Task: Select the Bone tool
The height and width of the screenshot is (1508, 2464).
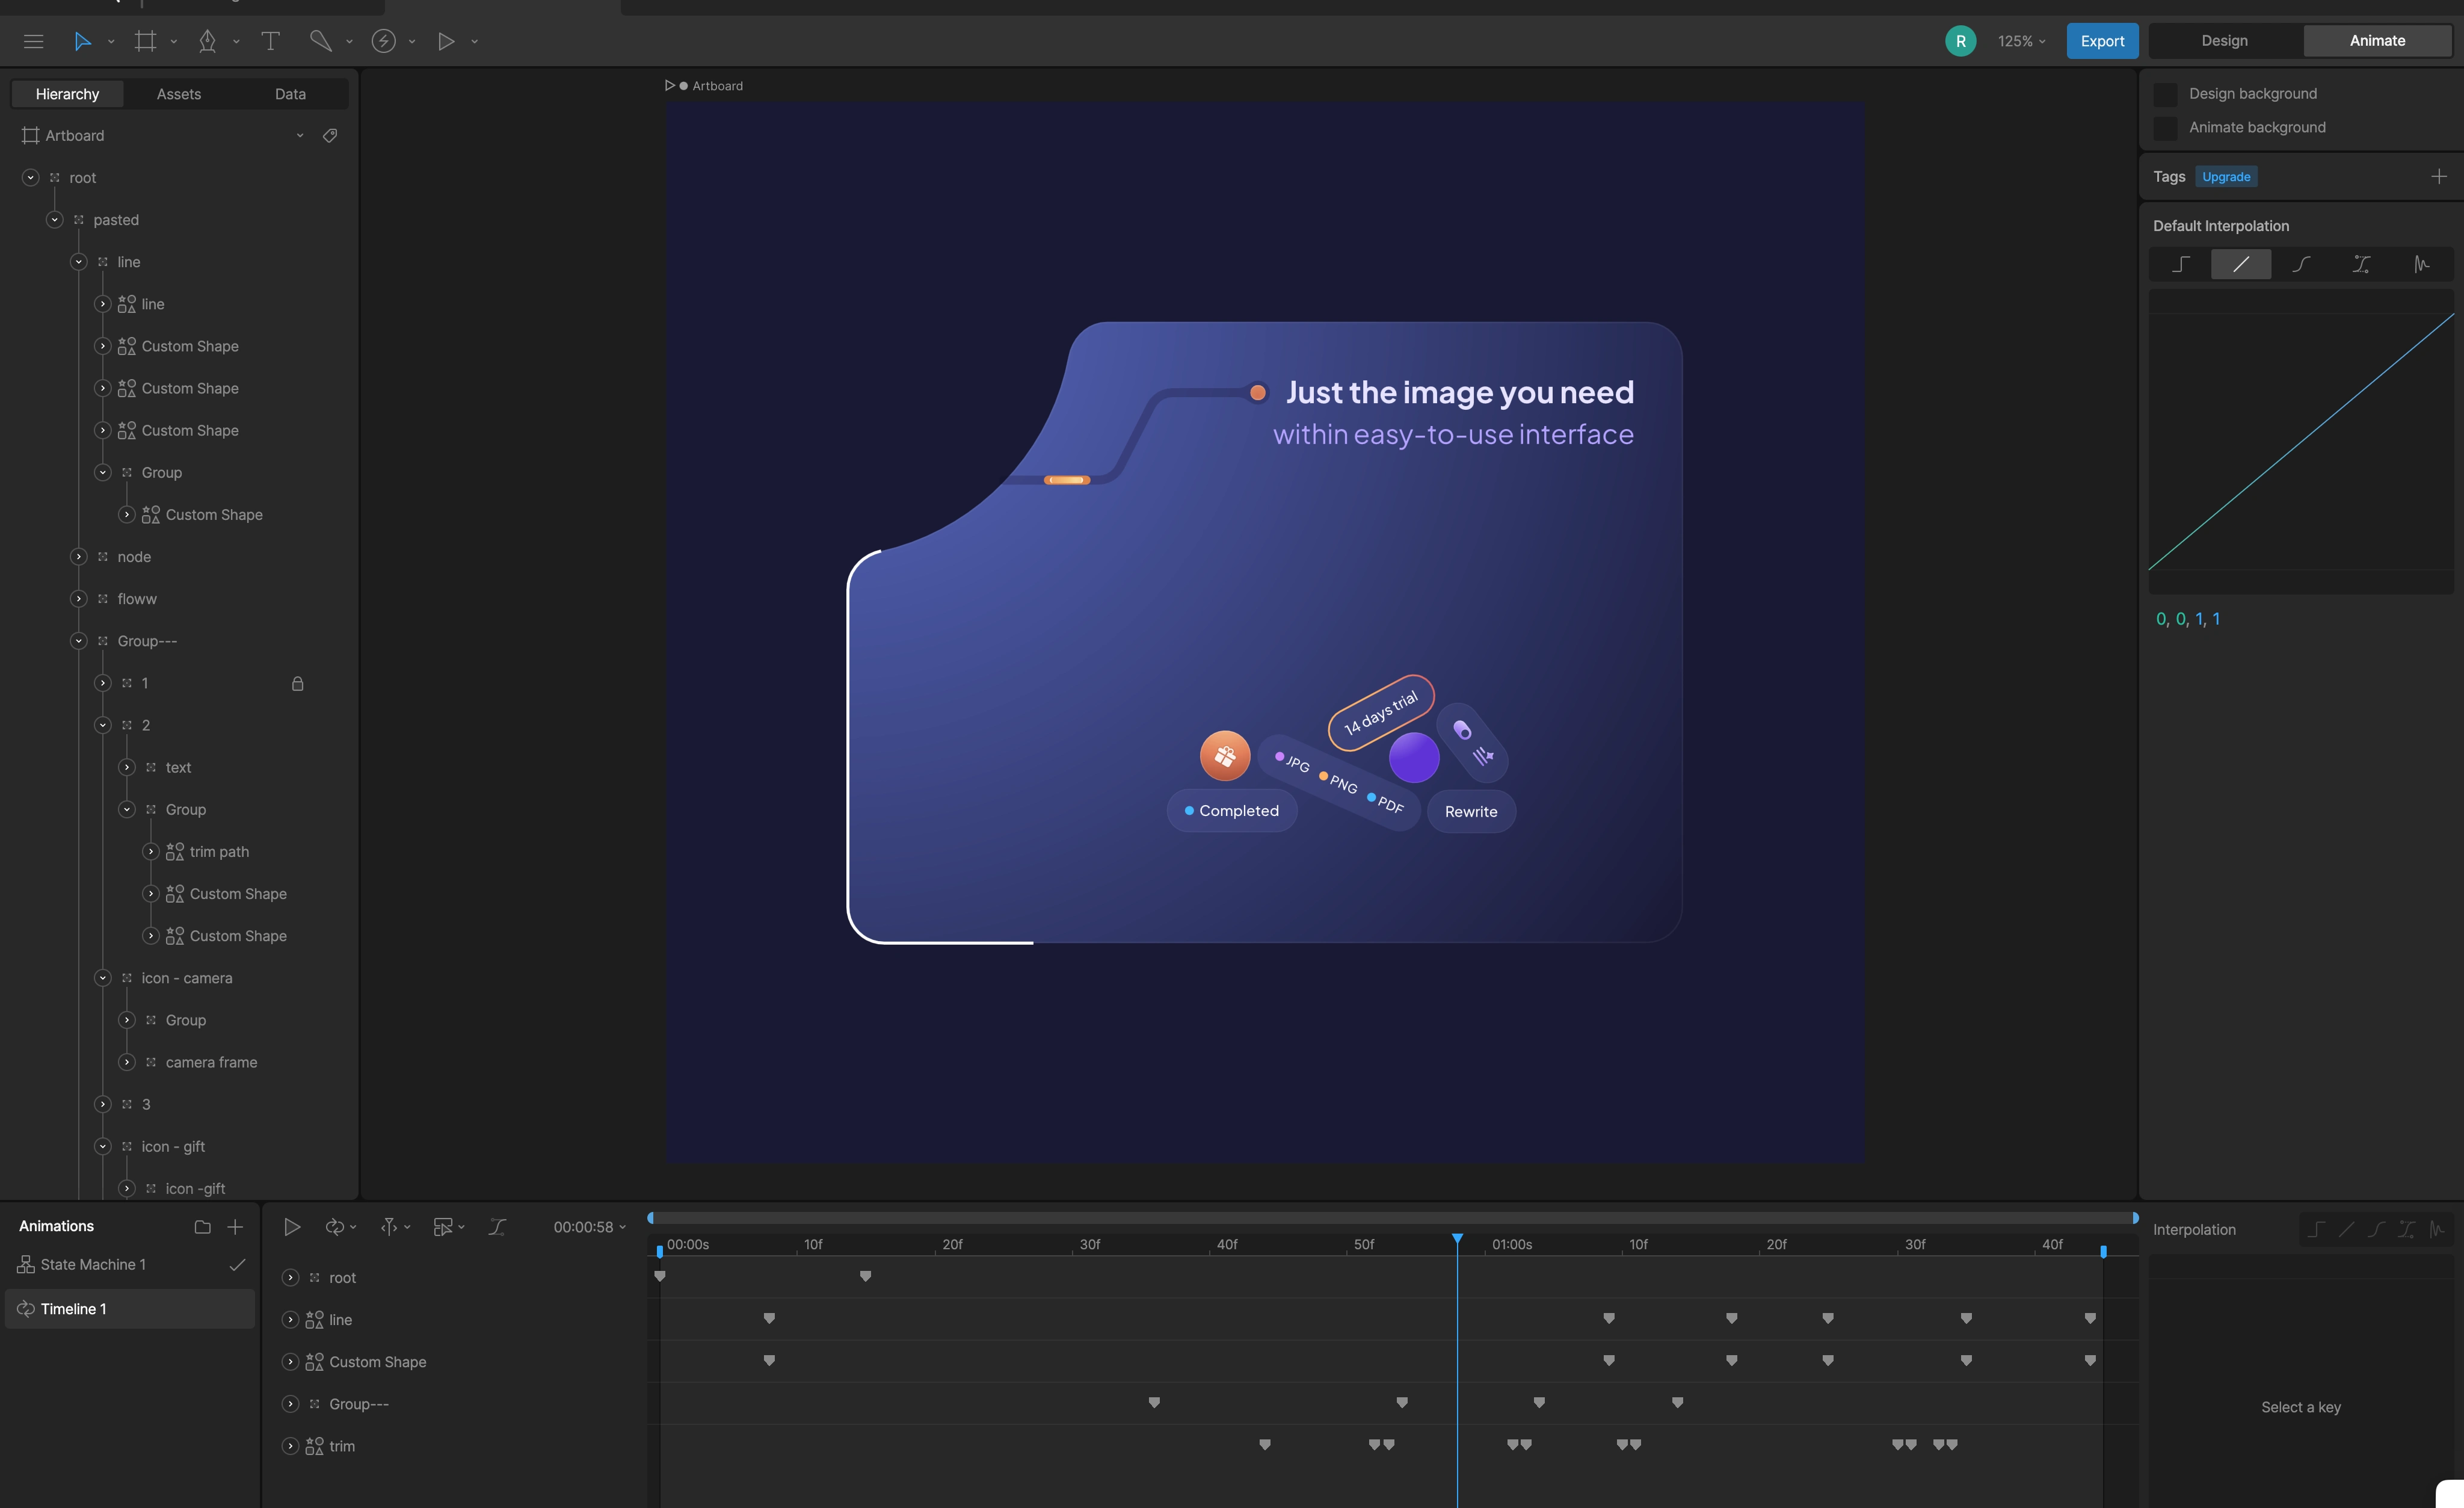Action: click(x=320, y=41)
